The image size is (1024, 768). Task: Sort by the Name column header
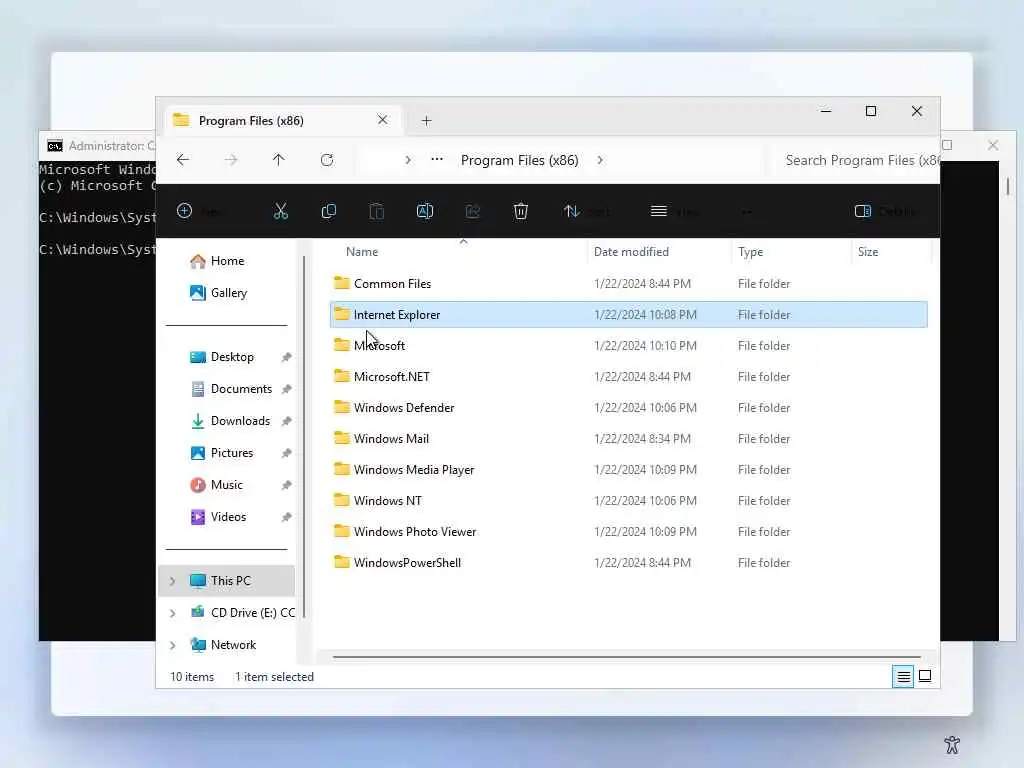click(x=362, y=251)
